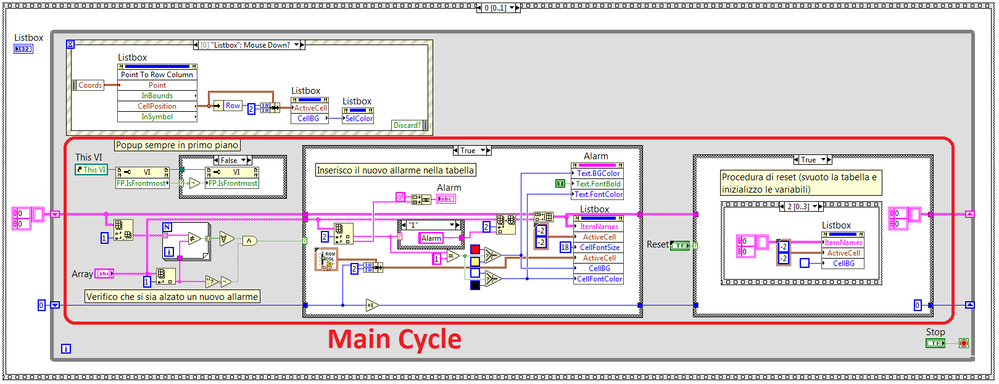Select the CellFontSize property item
The height and width of the screenshot is (384, 999).
click(x=598, y=247)
